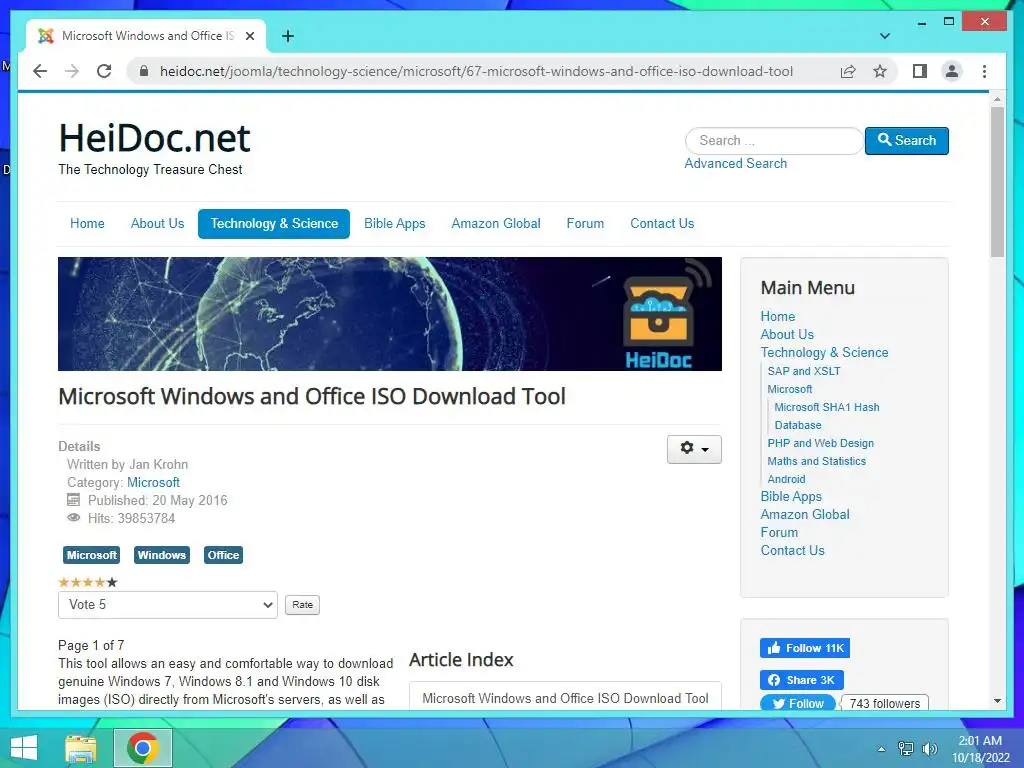1024x768 pixels.
Task: Open the browser side panel icon
Action: (920, 71)
